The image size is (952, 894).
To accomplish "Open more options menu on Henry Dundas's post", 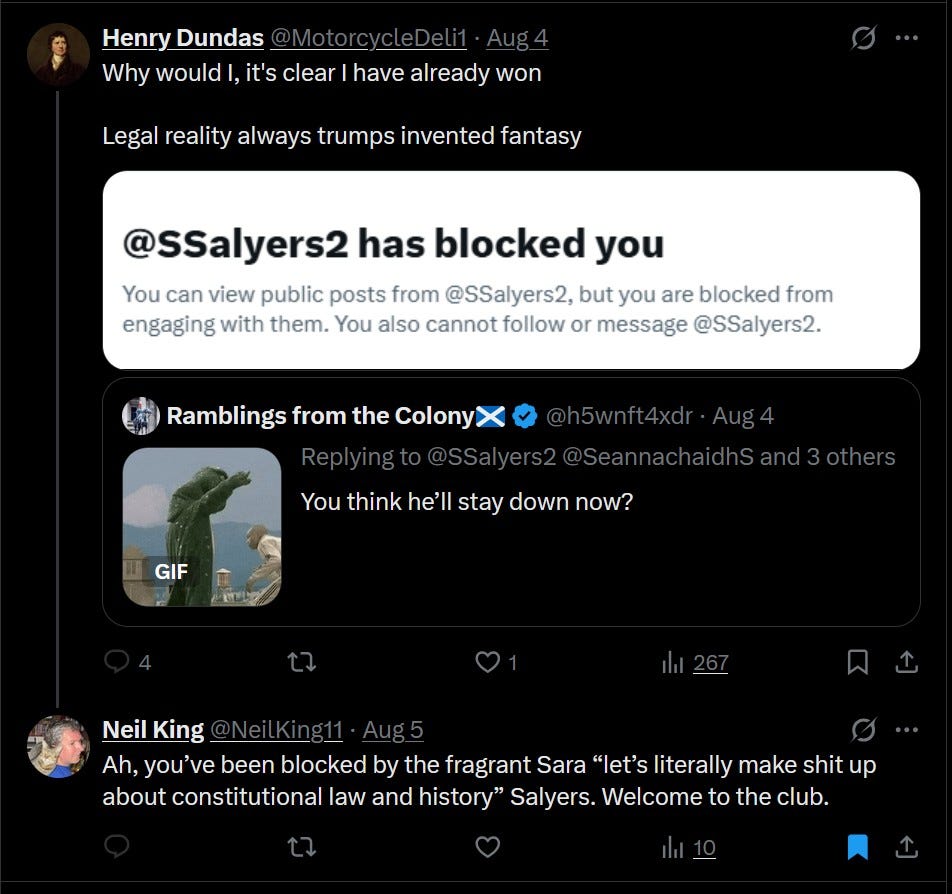I will 906,38.
